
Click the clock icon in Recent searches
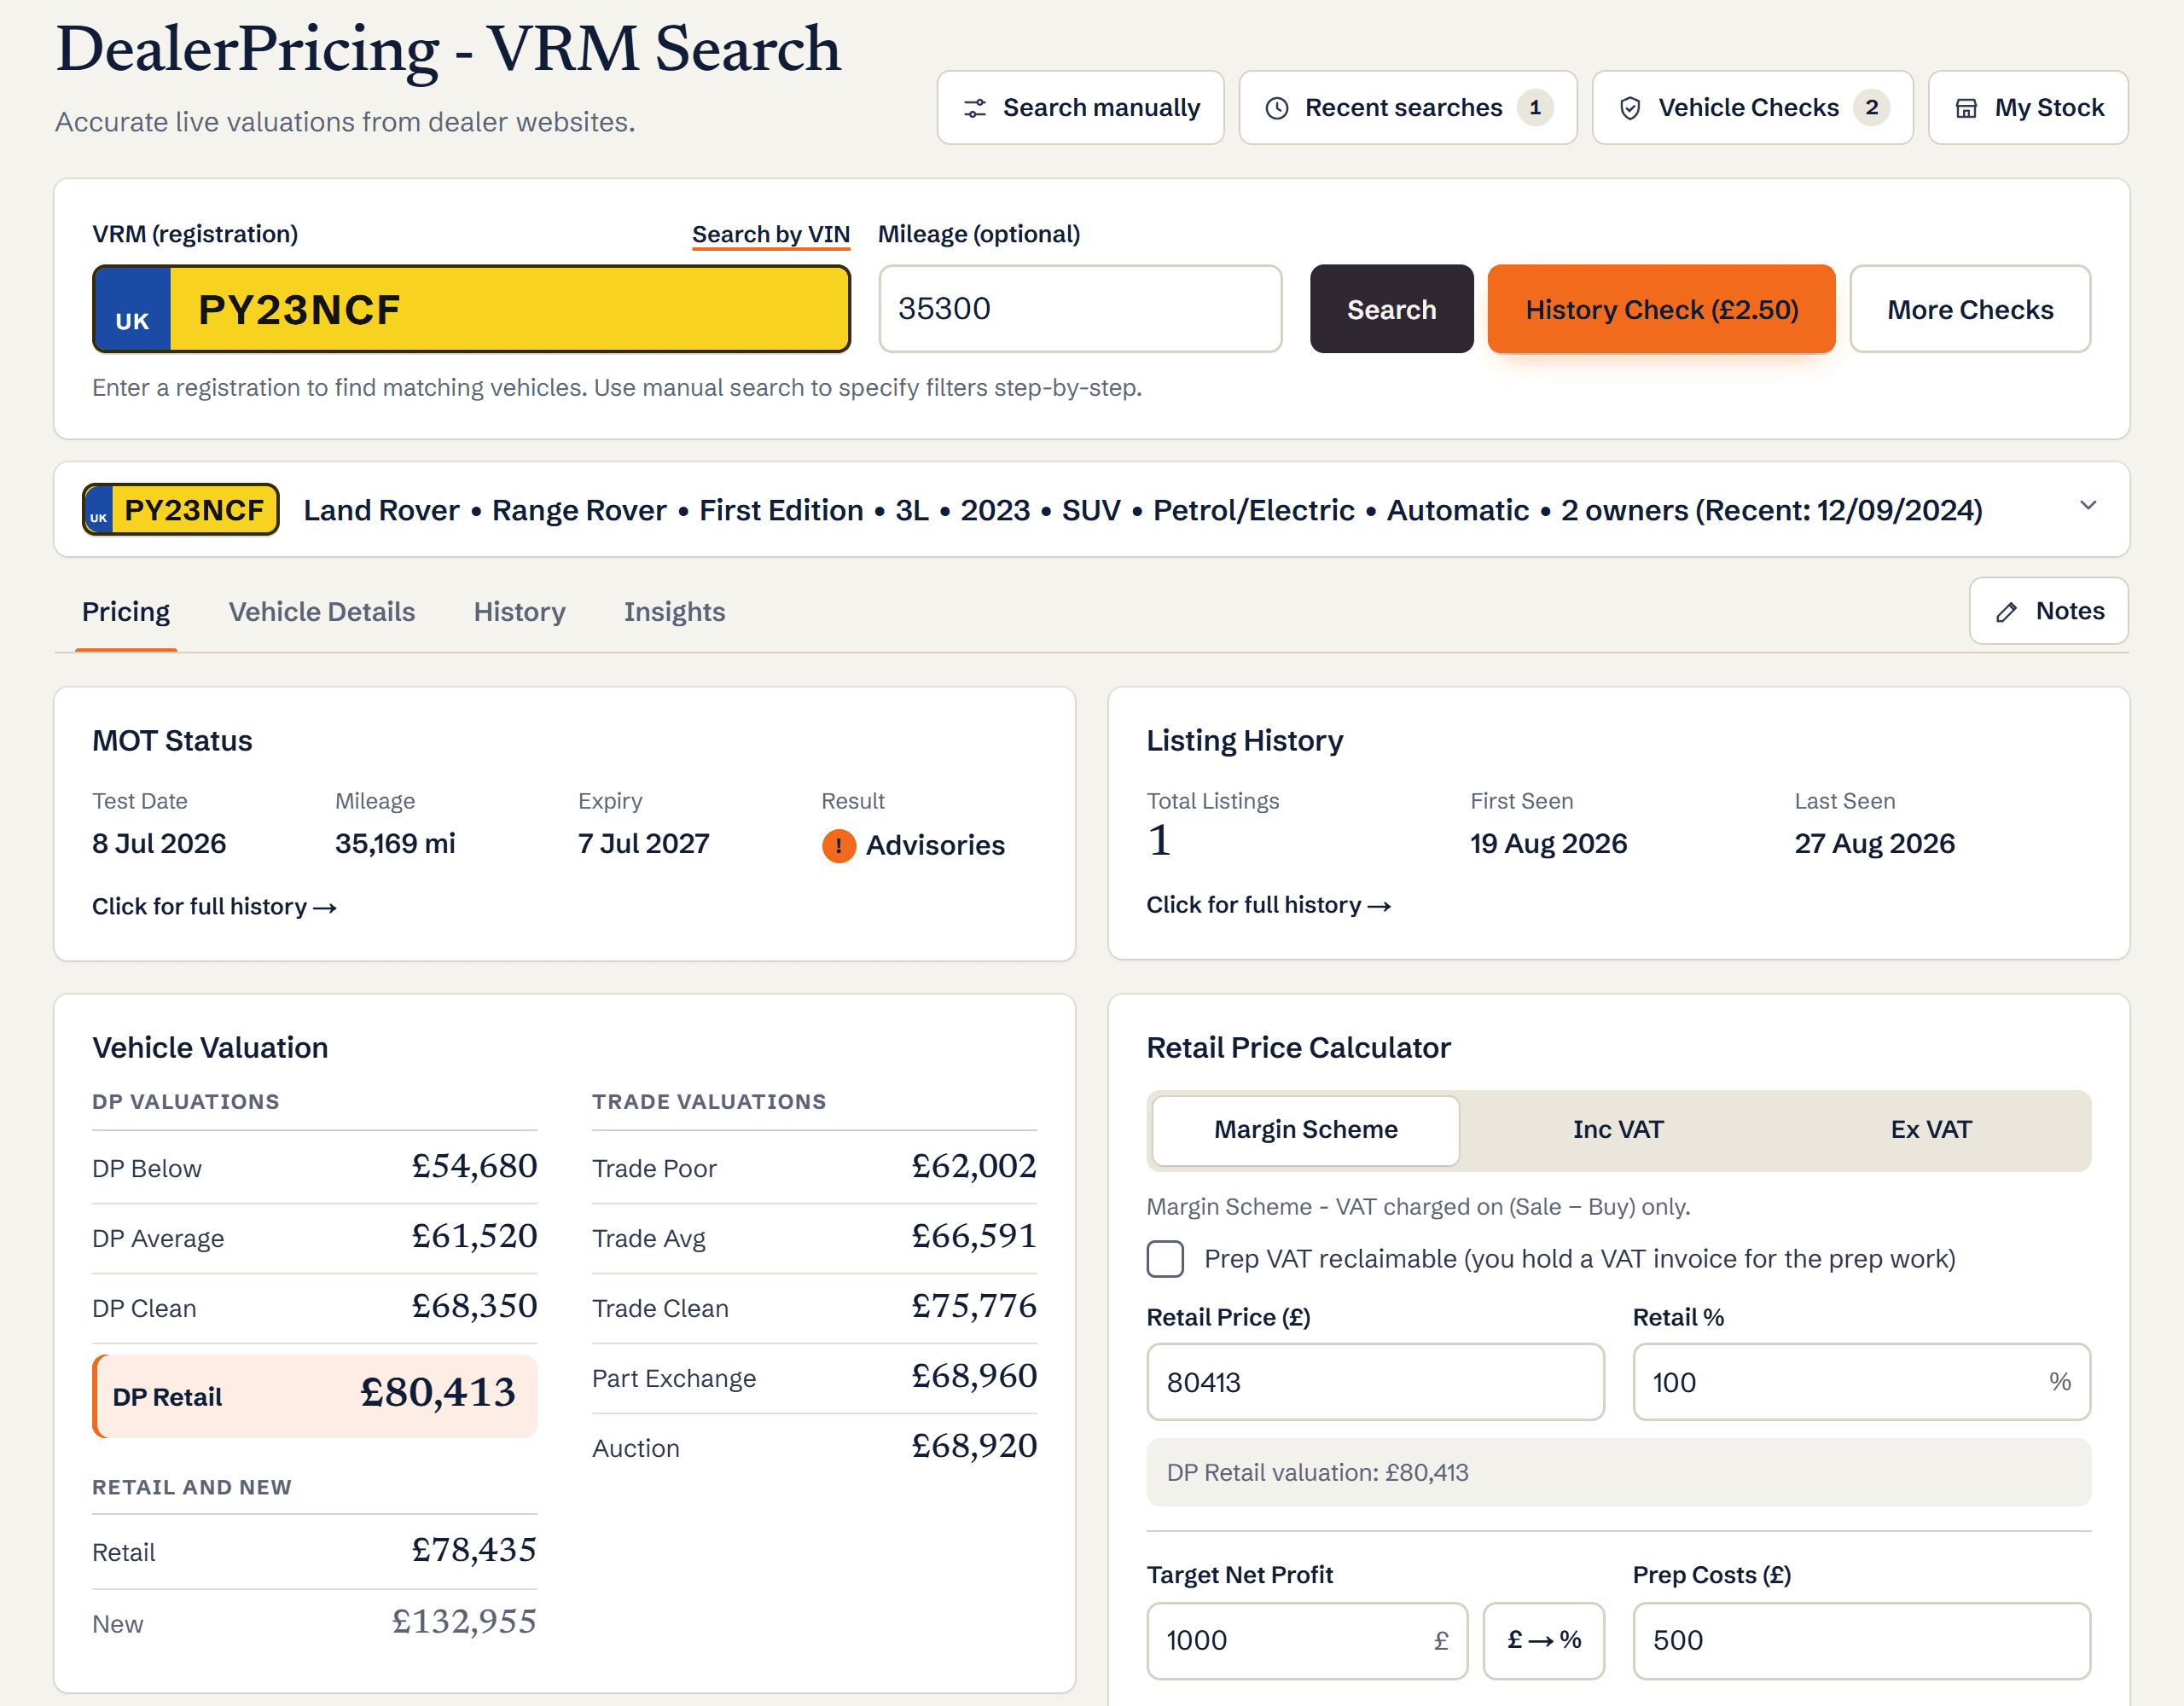[x=1276, y=108]
